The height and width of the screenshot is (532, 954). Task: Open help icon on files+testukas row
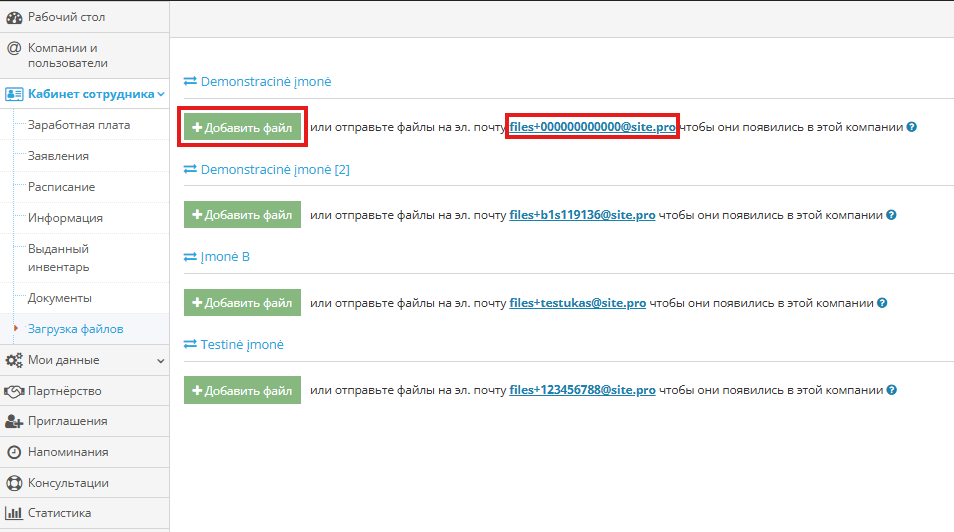[x=882, y=303]
